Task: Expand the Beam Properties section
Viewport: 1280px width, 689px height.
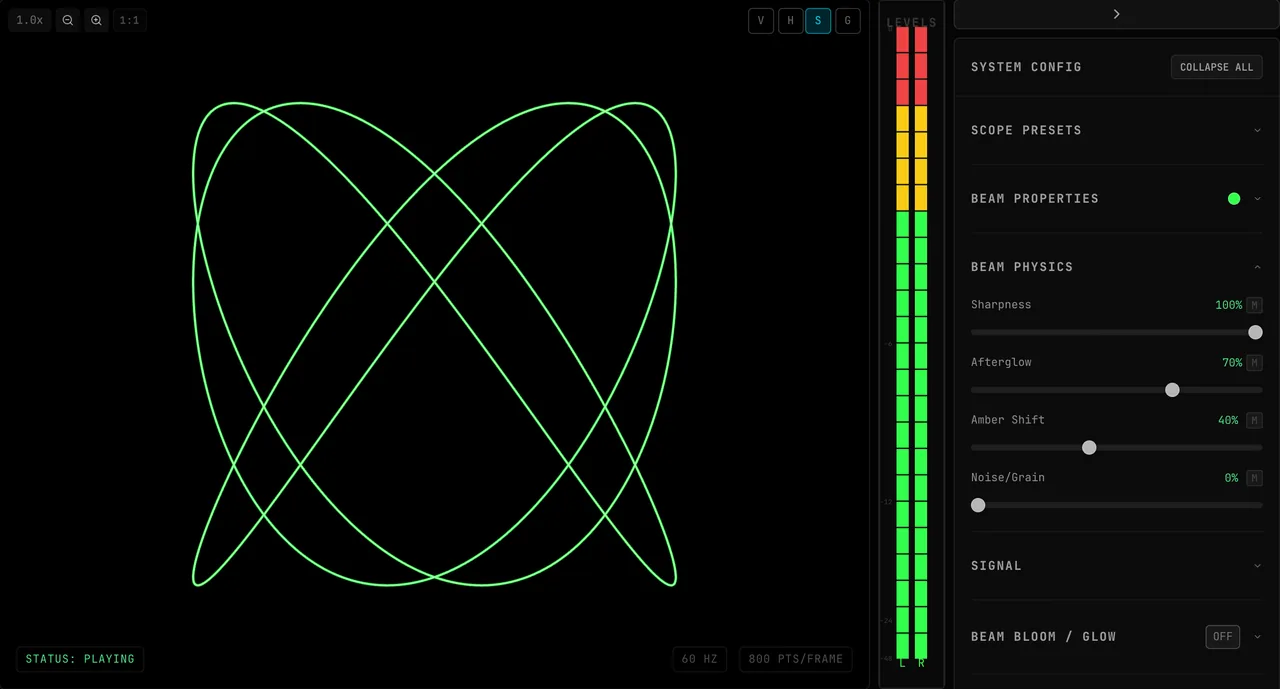Action: click(x=1116, y=198)
